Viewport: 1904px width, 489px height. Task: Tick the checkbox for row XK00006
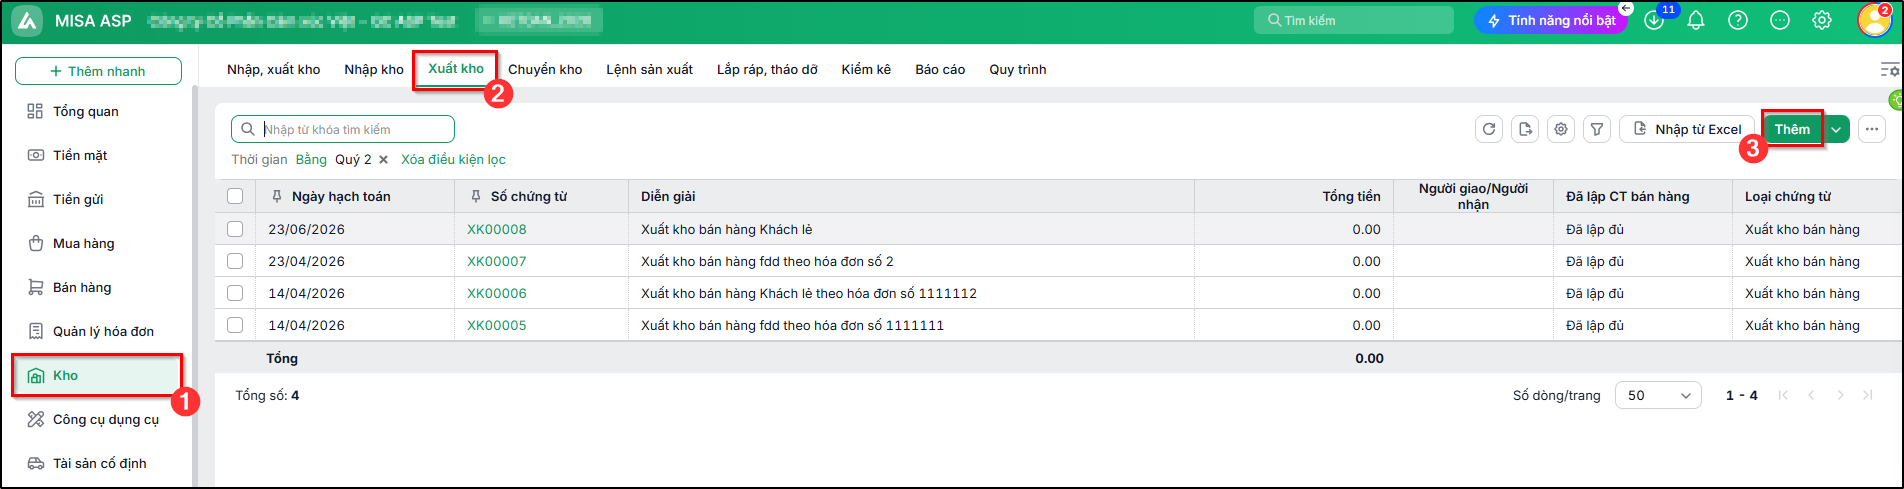(235, 293)
